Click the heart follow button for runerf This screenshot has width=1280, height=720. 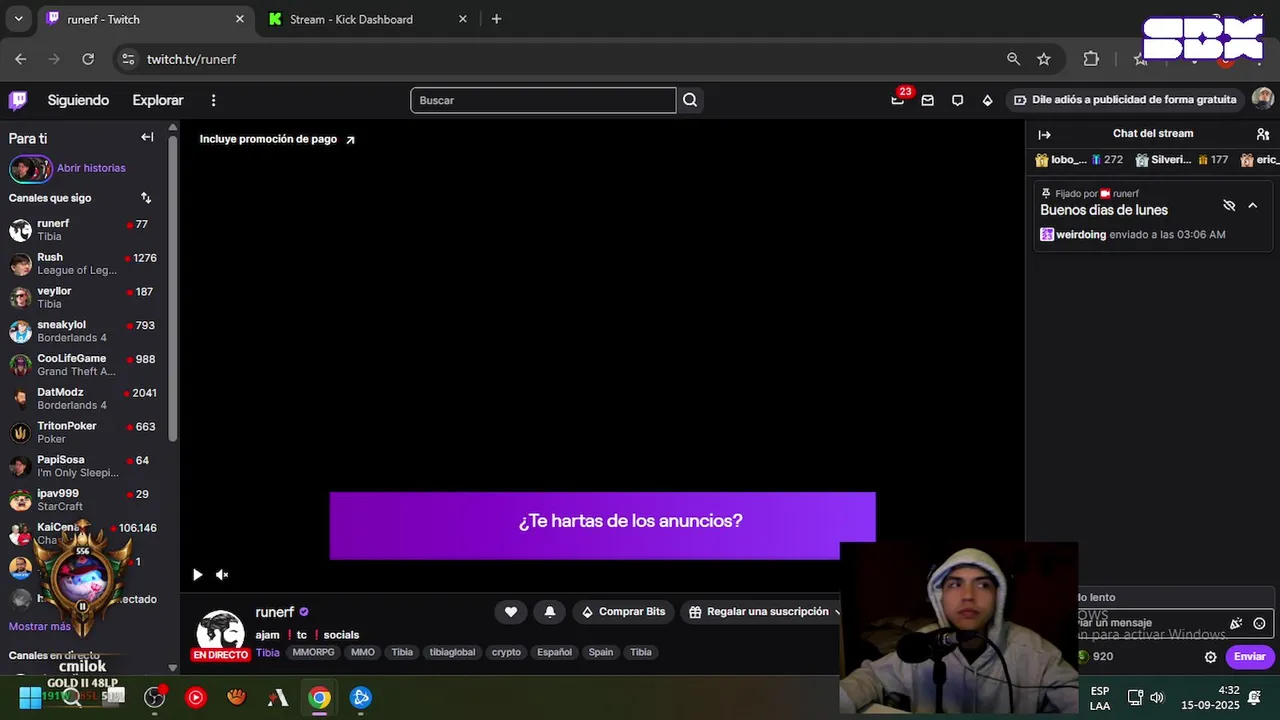pos(511,612)
